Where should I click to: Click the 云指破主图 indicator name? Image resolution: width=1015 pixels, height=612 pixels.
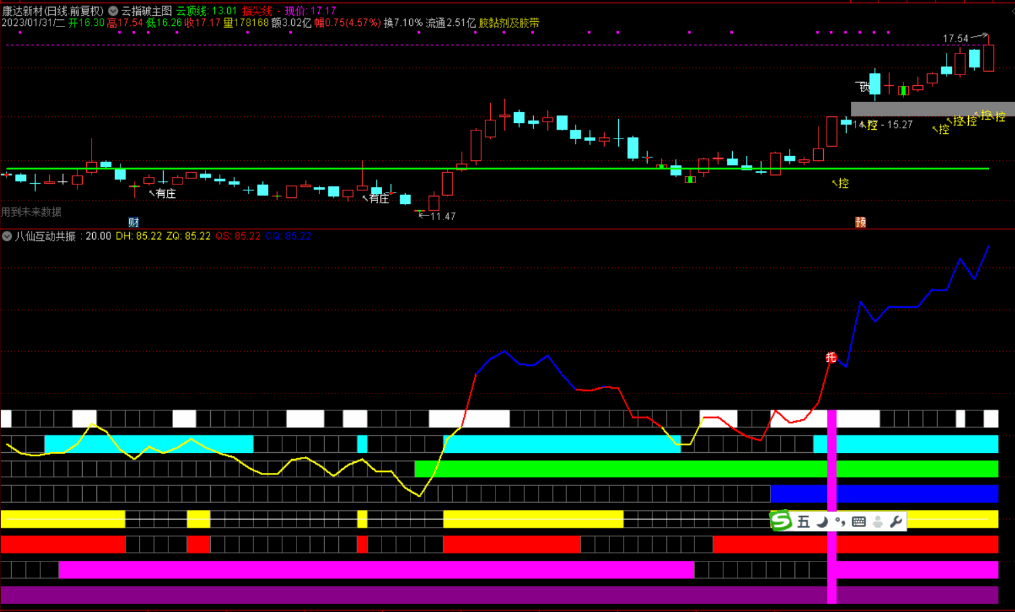click(x=146, y=11)
